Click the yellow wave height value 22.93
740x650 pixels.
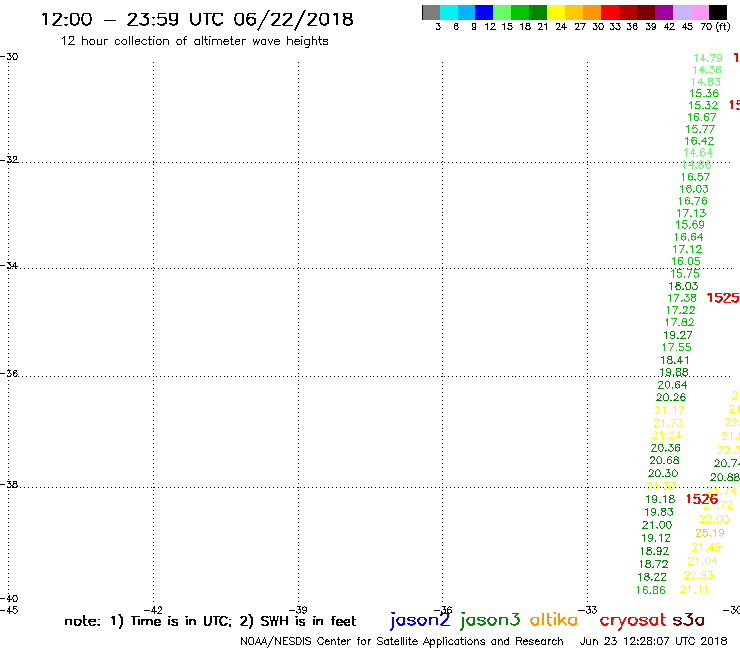pyautogui.click(x=698, y=575)
